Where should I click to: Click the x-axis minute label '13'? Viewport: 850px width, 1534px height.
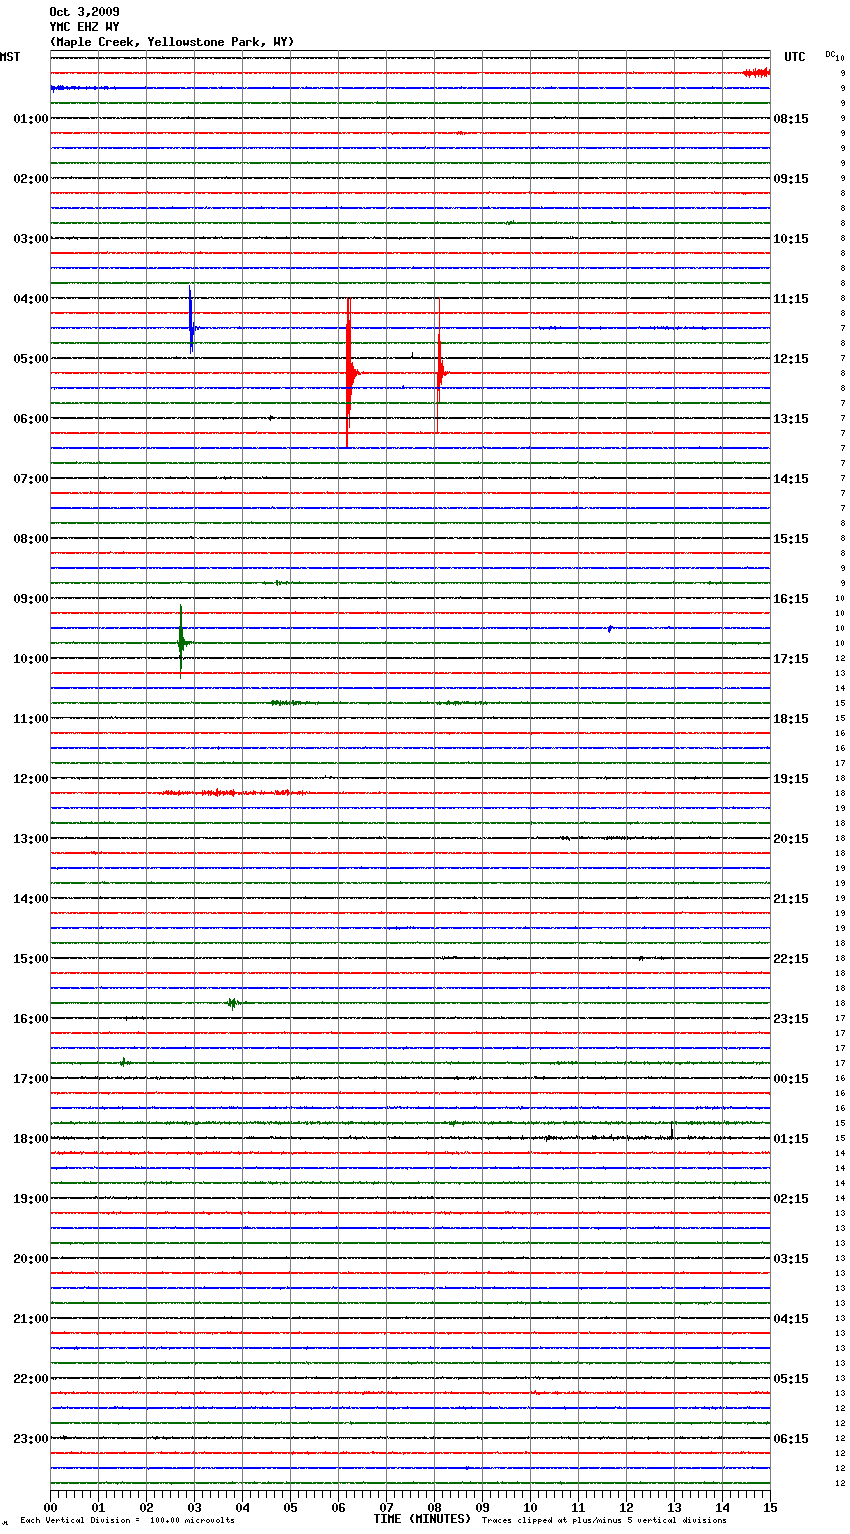click(x=674, y=1507)
